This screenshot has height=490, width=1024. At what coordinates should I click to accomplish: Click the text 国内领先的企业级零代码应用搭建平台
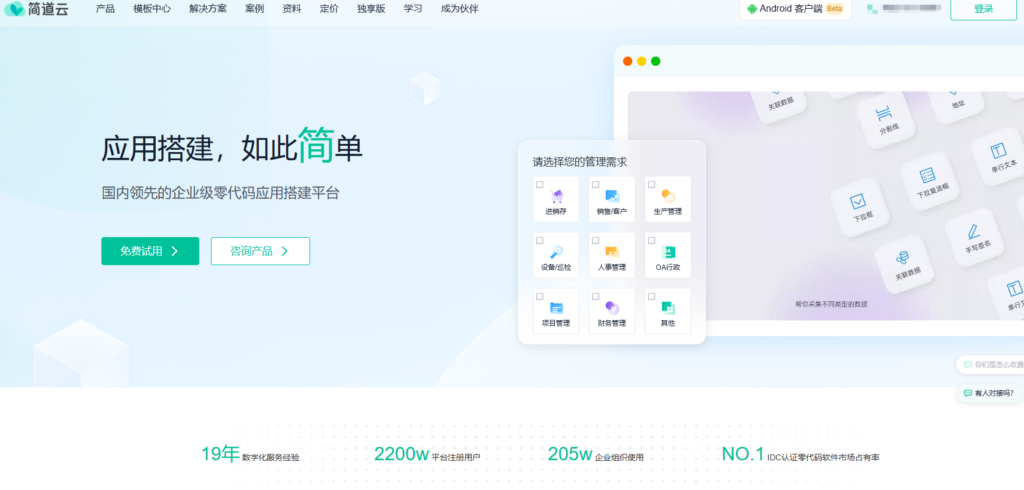click(221, 193)
